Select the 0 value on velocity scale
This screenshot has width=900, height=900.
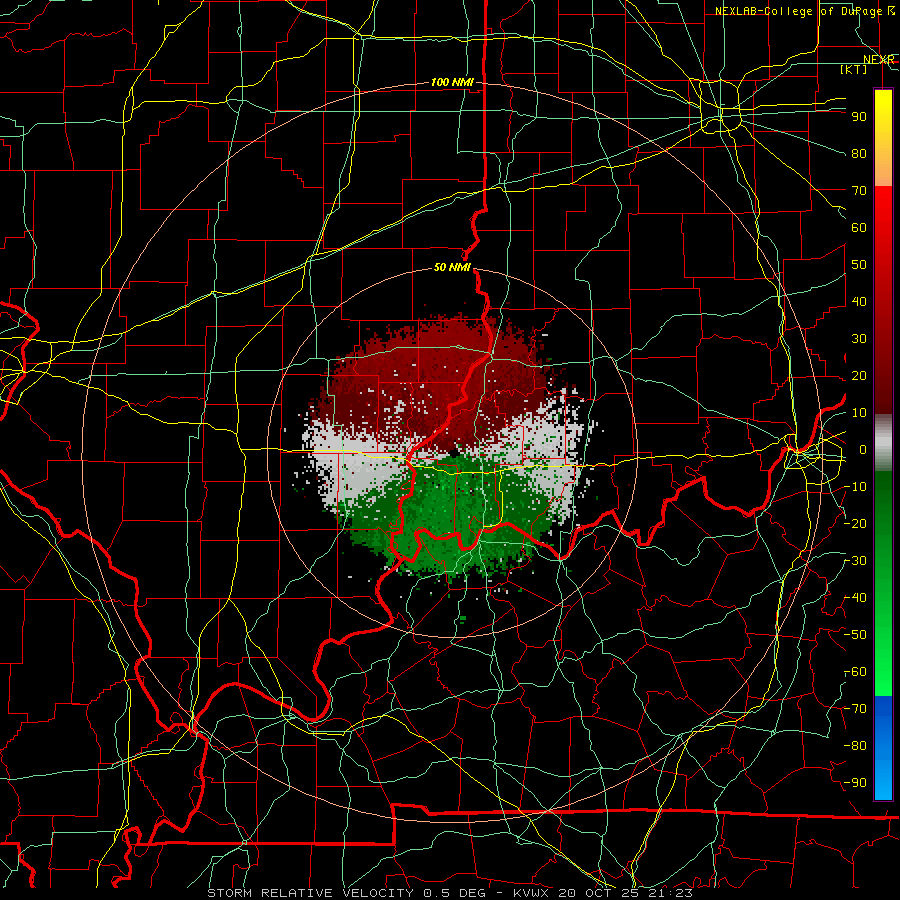click(863, 449)
